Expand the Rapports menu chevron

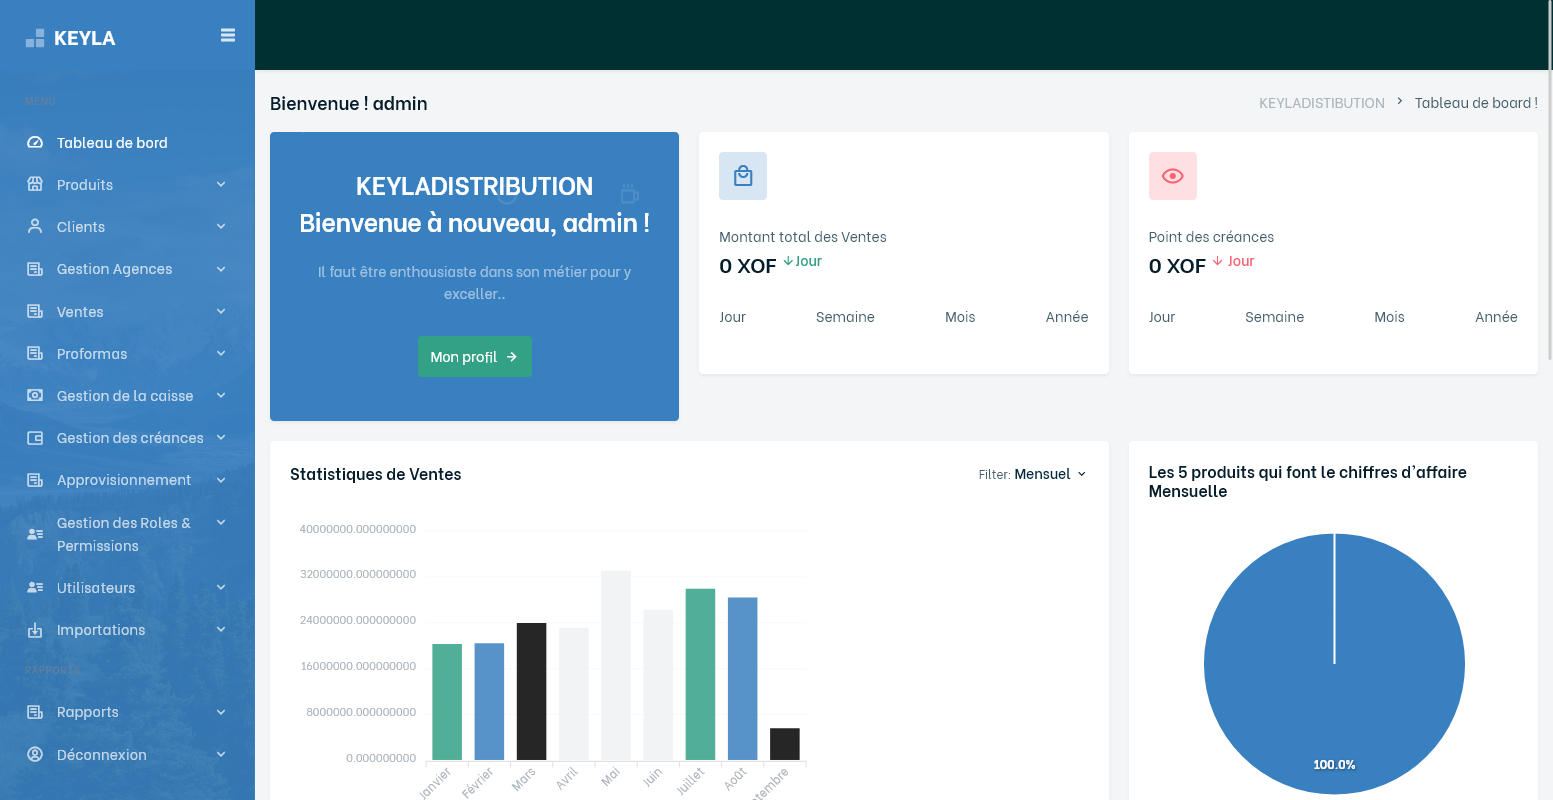pos(221,712)
